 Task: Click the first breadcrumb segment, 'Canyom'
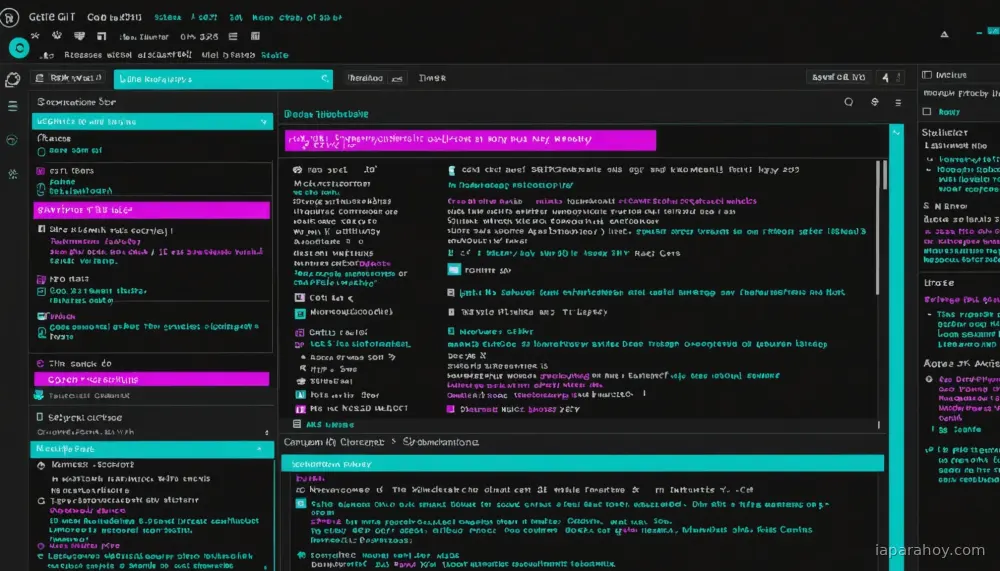[x=304, y=441]
